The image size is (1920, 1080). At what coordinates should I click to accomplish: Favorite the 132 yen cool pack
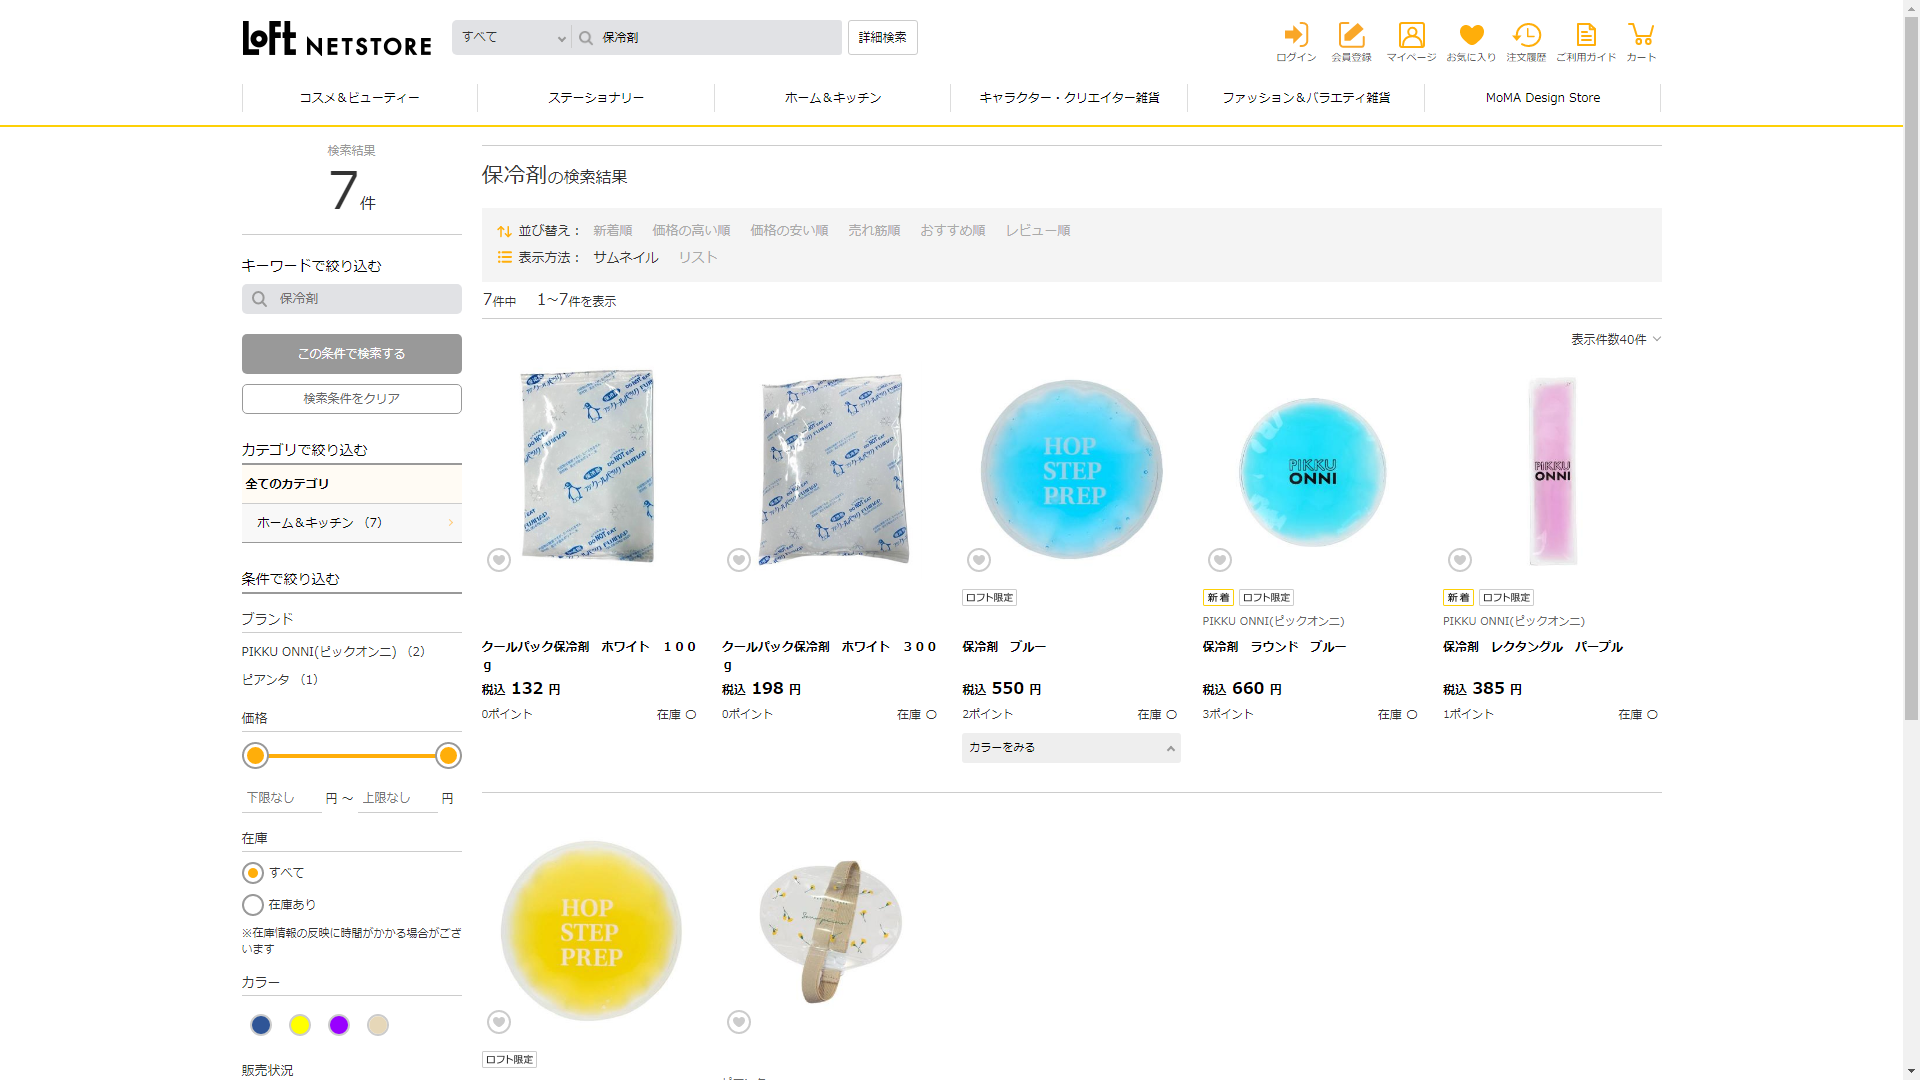tap(499, 560)
